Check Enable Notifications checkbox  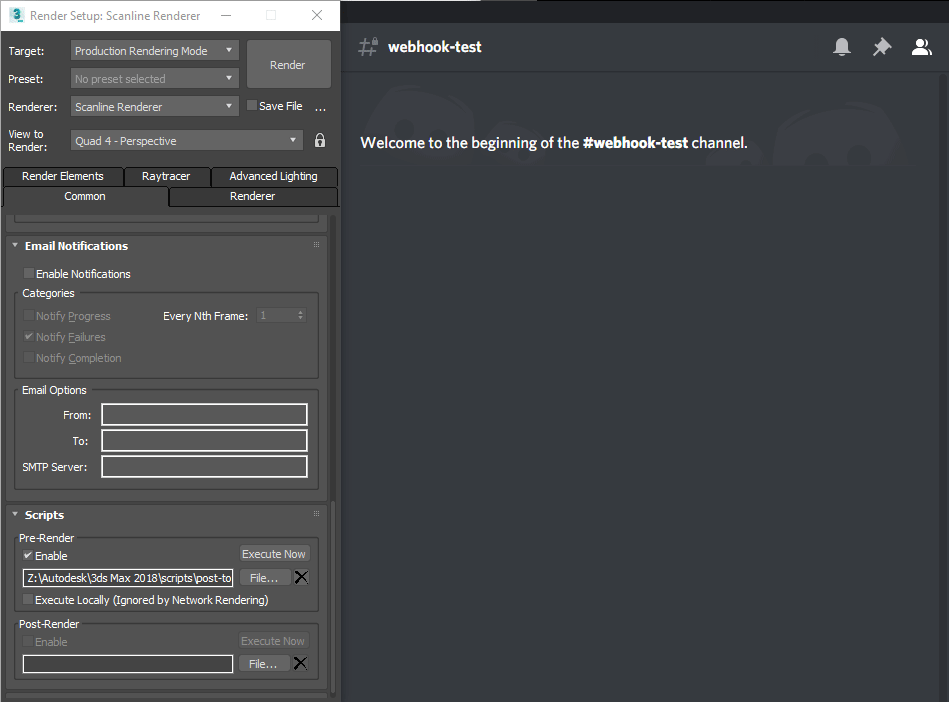point(28,274)
